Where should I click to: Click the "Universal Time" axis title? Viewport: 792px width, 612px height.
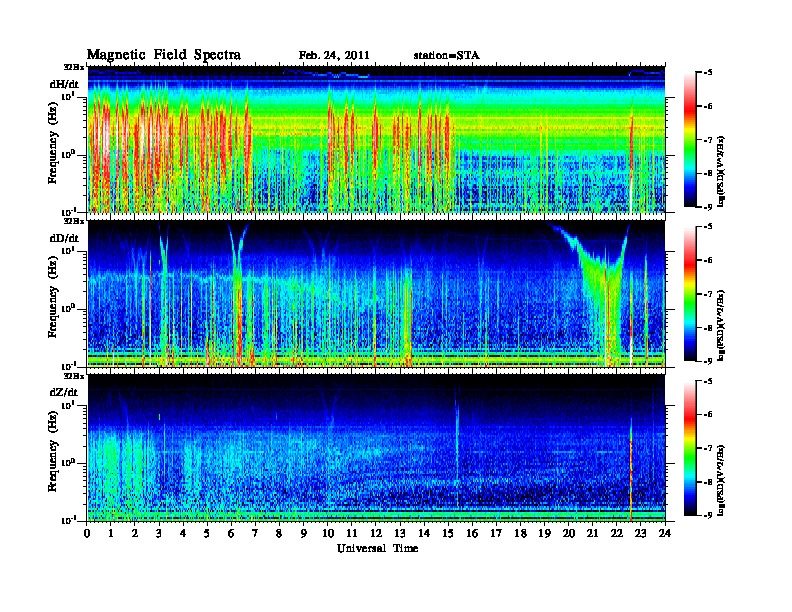tap(377, 548)
